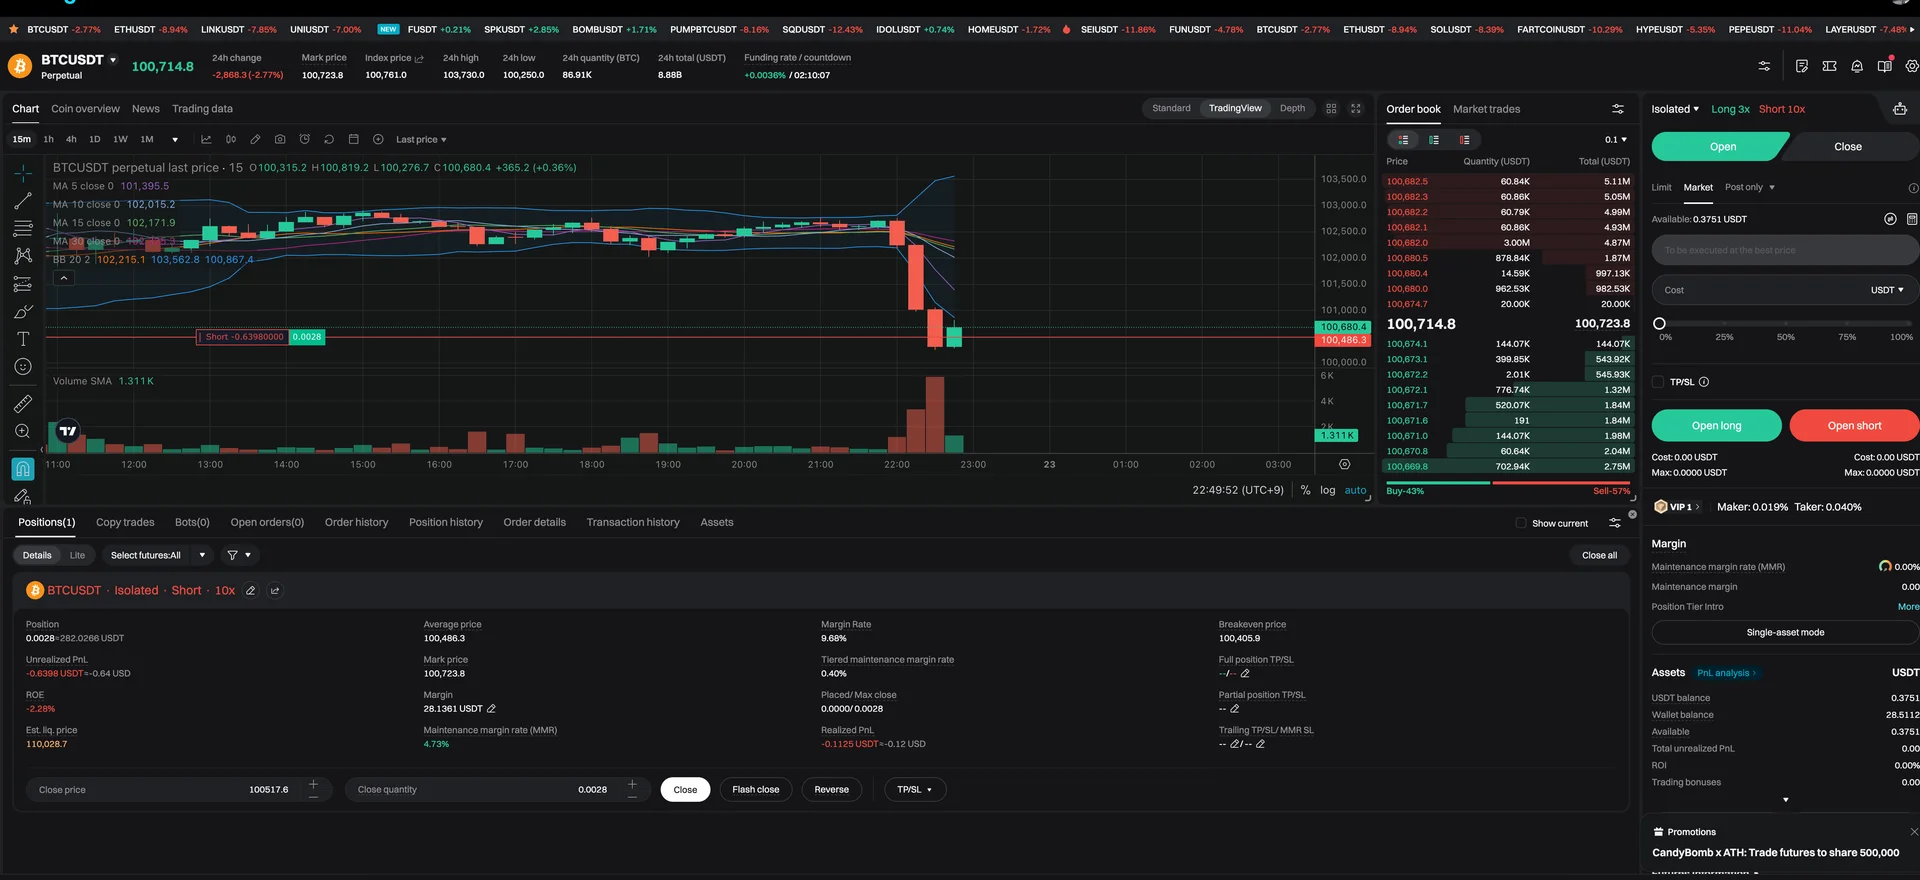Open the order book settings

point(1618,109)
